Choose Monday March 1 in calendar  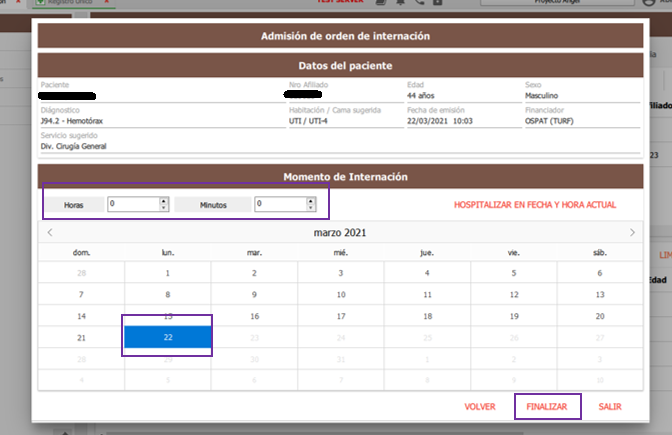coord(168,272)
